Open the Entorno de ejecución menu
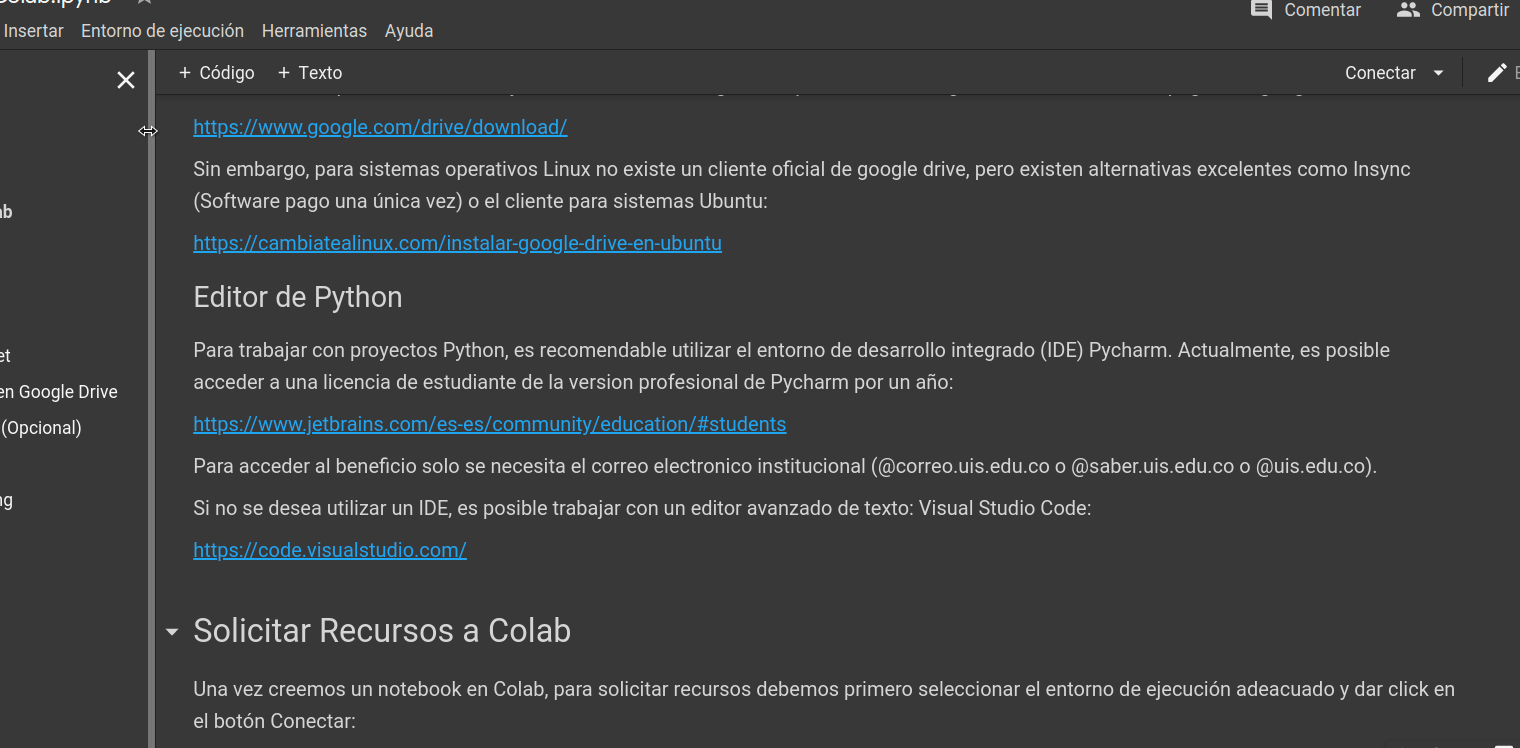This screenshot has height=748, width=1520. (x=162, y=31)
